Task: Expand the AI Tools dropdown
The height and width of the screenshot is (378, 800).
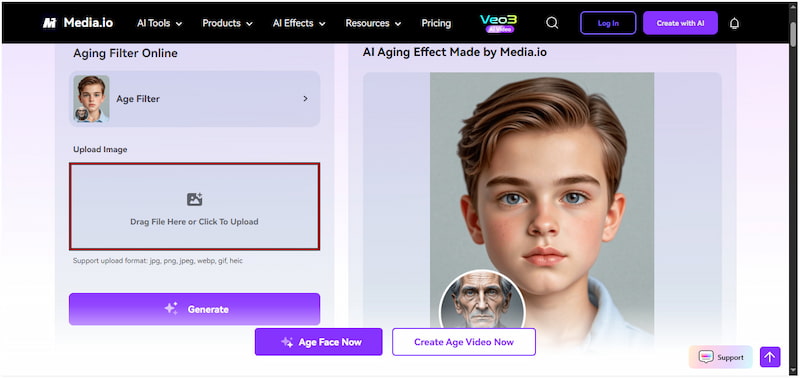Action: coord(159,23)
